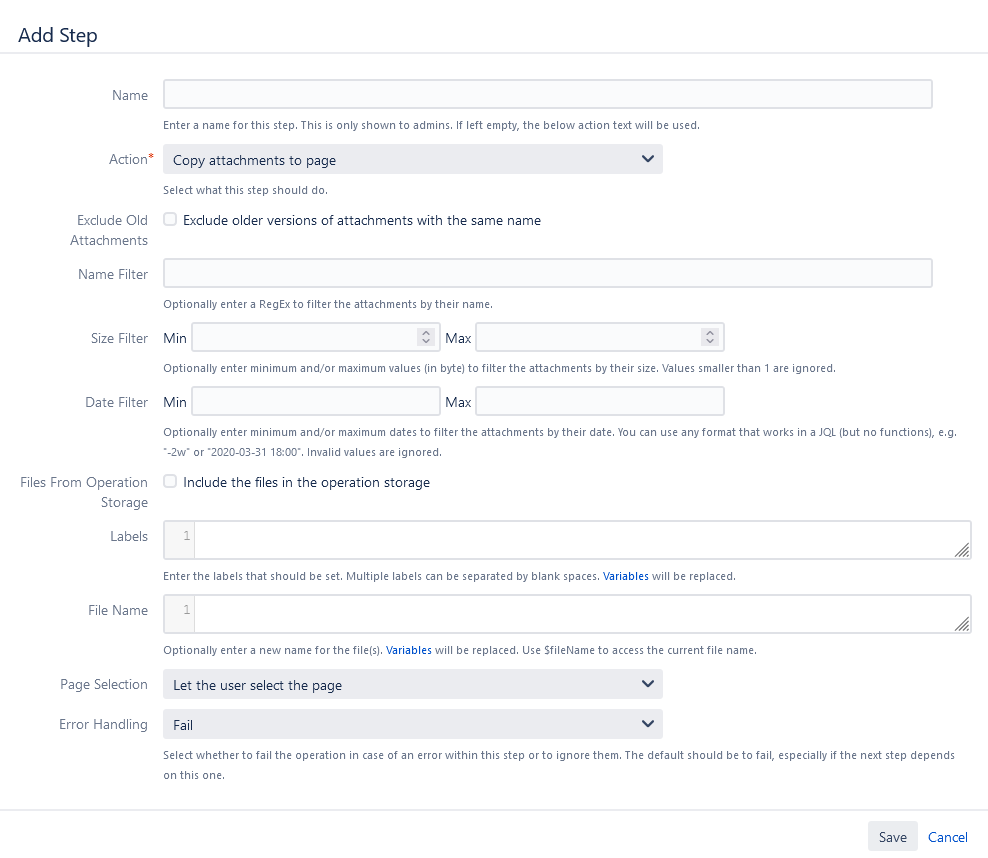Open the Action dropdown

click(x=412, y=159)
